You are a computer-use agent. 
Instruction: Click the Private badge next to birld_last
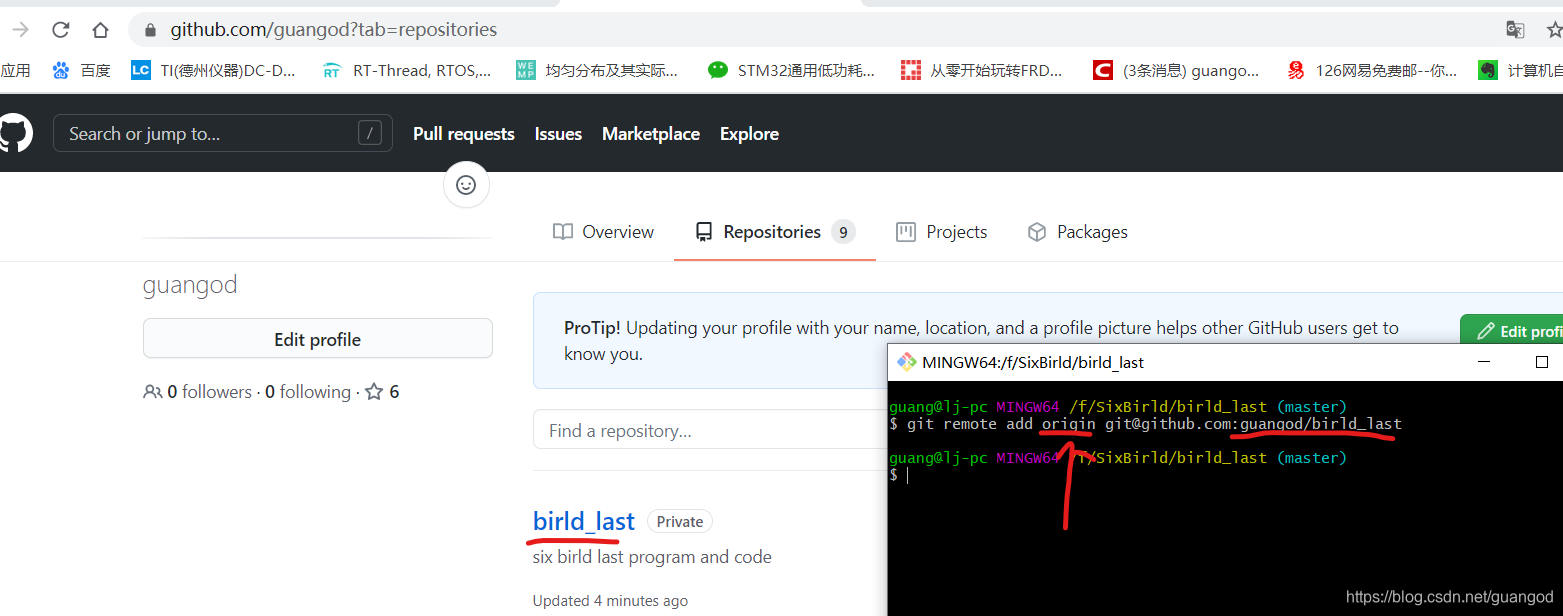point(680,522)
